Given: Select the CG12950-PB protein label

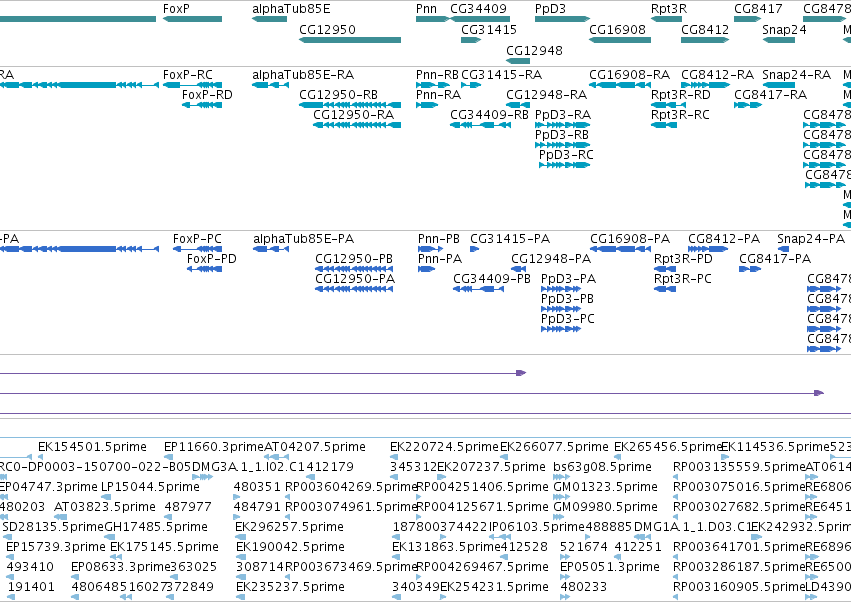Looking at the screenshot, I should coord(354,259).
